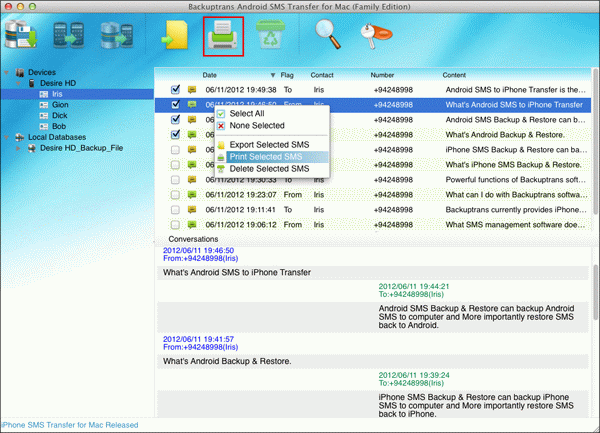Click green message icon of 19:23:07 row
The height and width of the screenshot is (433, 600).
pos(192,195)
